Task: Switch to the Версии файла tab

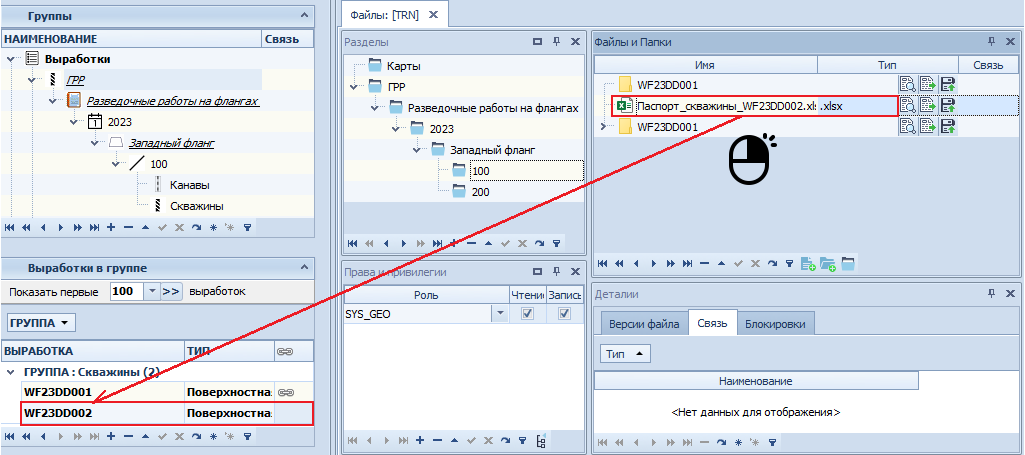Action: [644, 324]
